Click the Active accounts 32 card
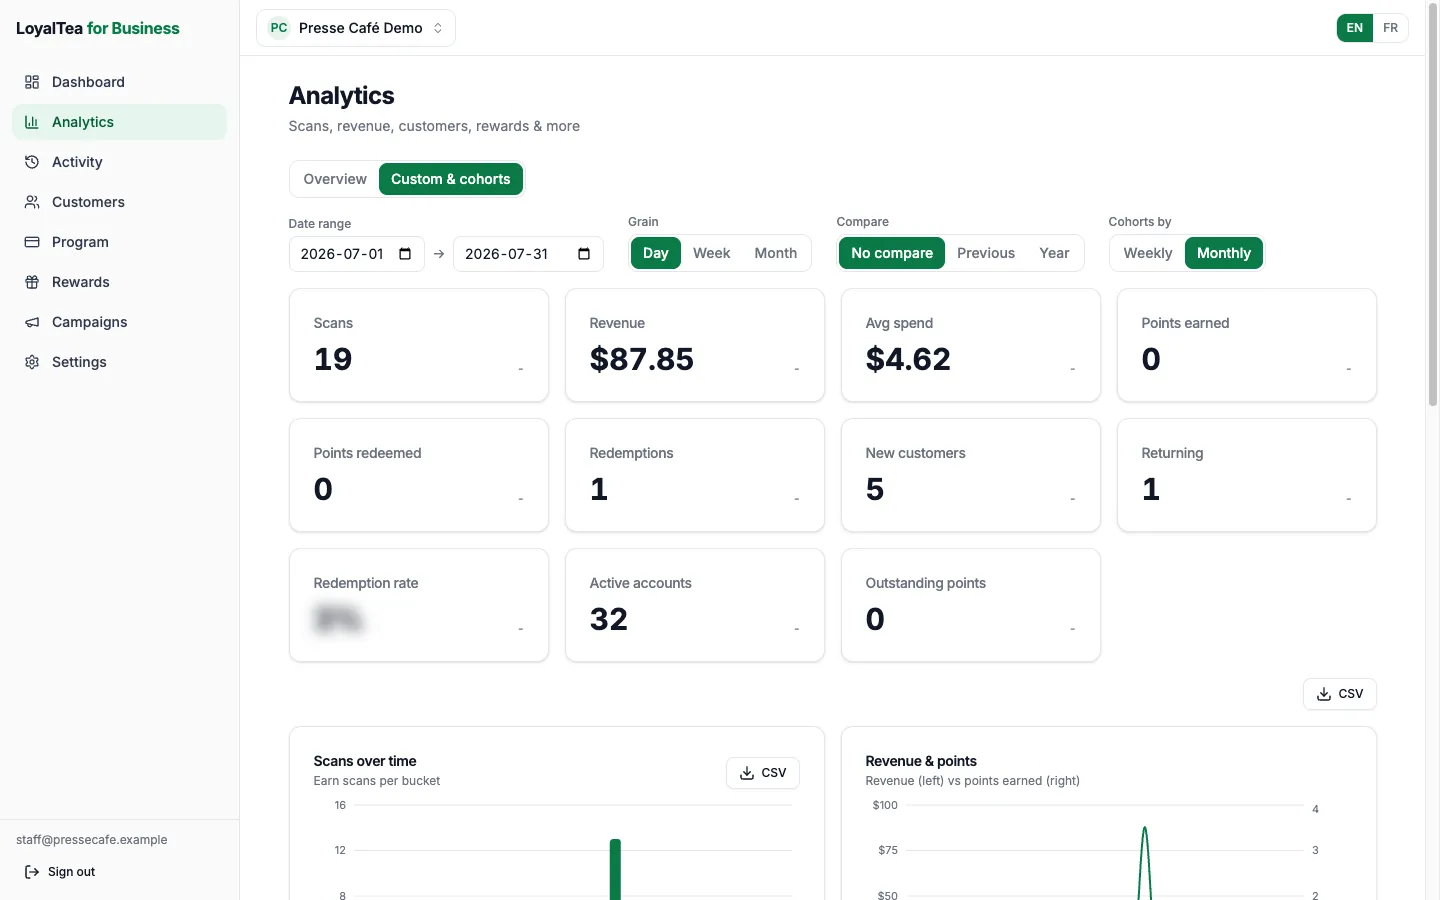This screenshot has height=900, width=1440. pos(695,605)
